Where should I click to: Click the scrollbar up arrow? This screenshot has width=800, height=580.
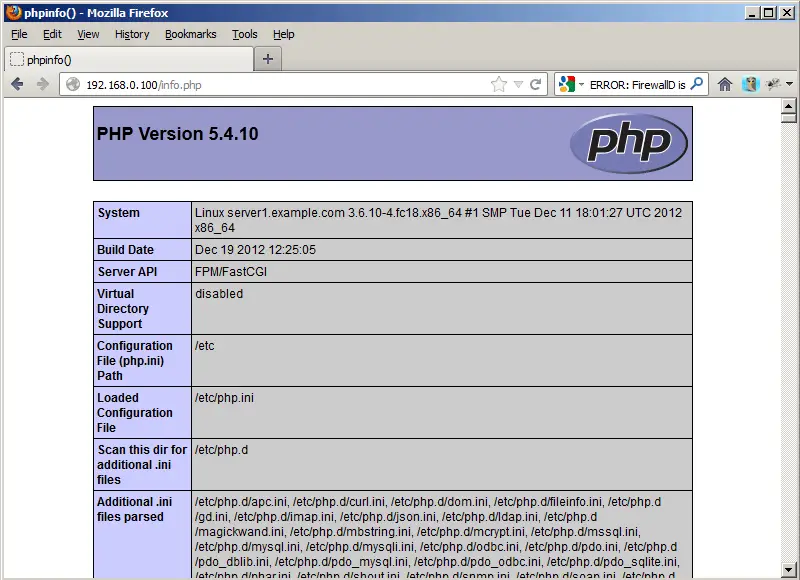click(x=788, y=105)
